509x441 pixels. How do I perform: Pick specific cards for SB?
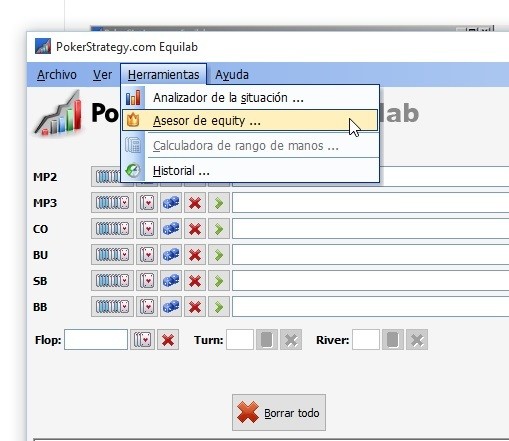[x=147, y=280]
